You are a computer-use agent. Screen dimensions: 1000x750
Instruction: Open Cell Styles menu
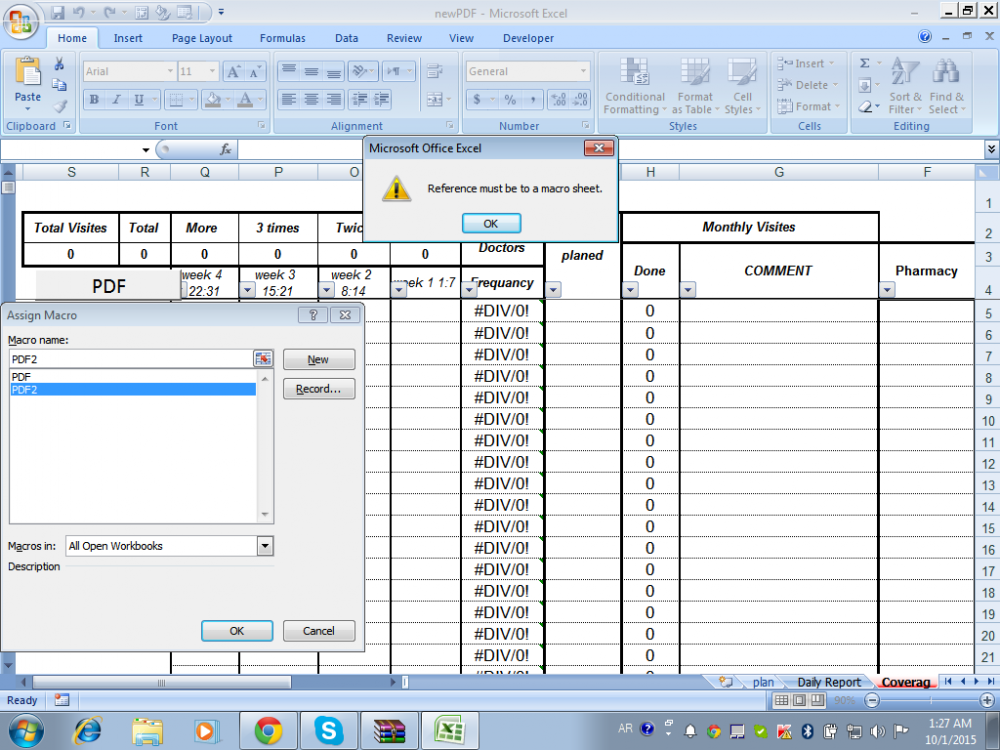[x=742, y=86]
